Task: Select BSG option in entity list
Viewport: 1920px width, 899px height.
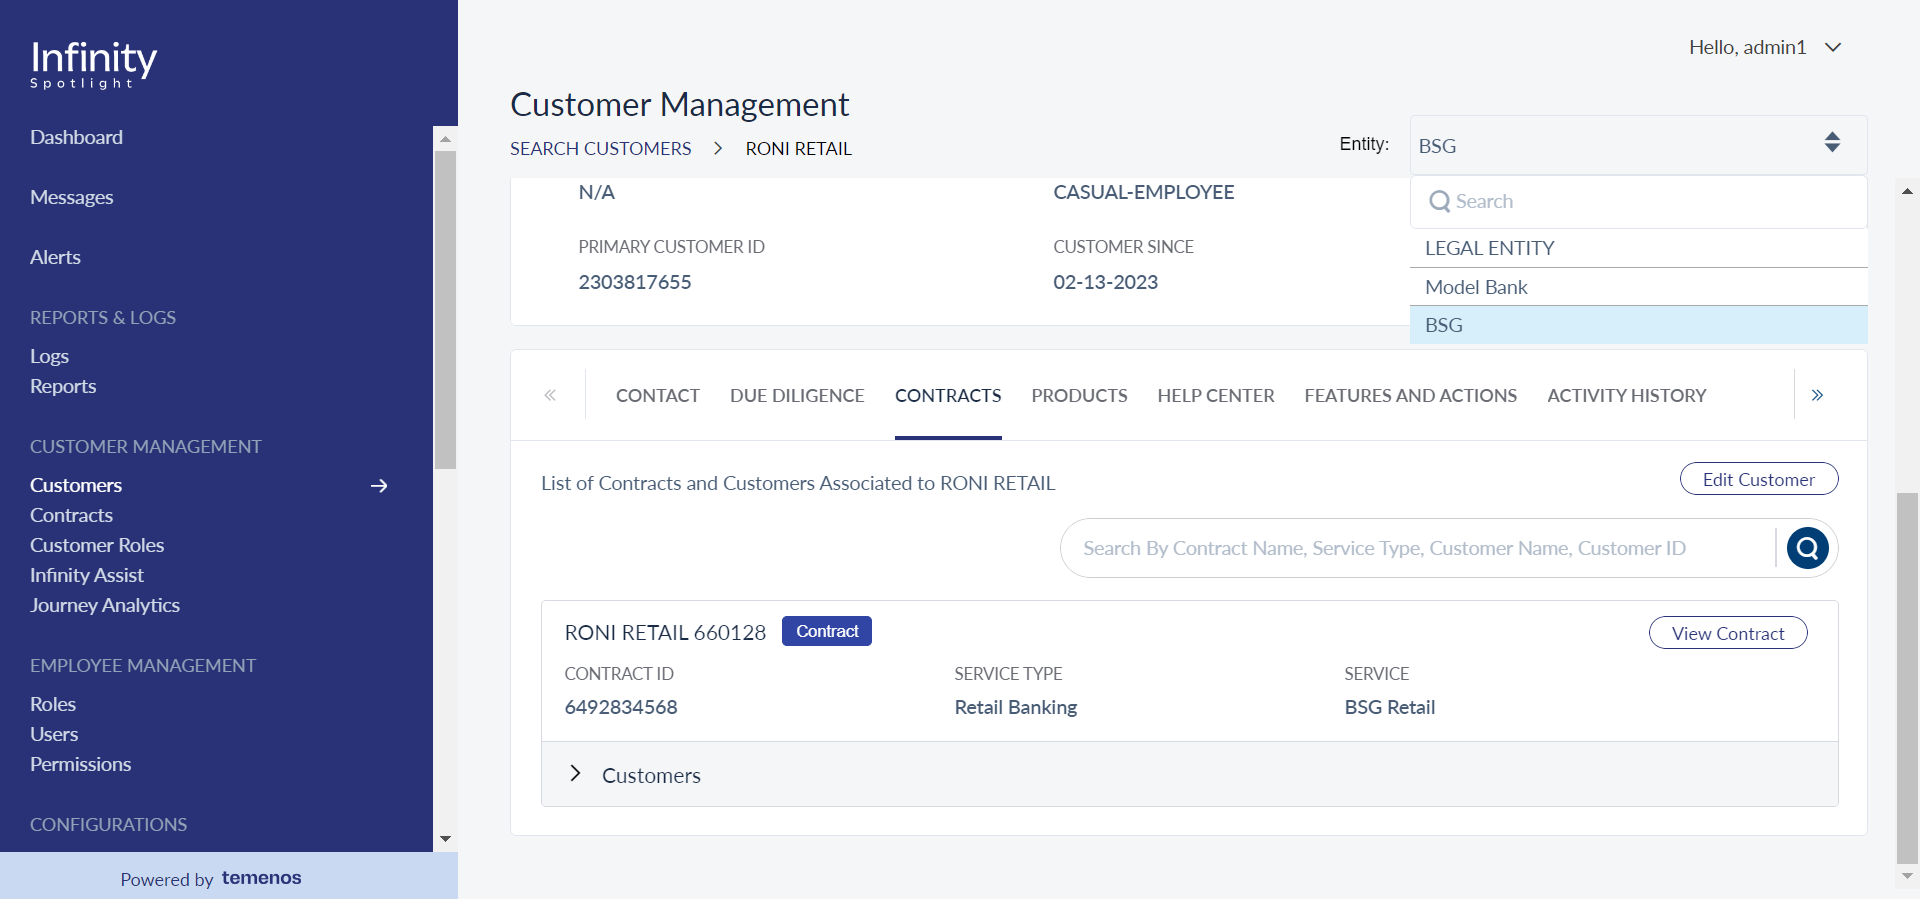Action: [x=1638, y=325]
